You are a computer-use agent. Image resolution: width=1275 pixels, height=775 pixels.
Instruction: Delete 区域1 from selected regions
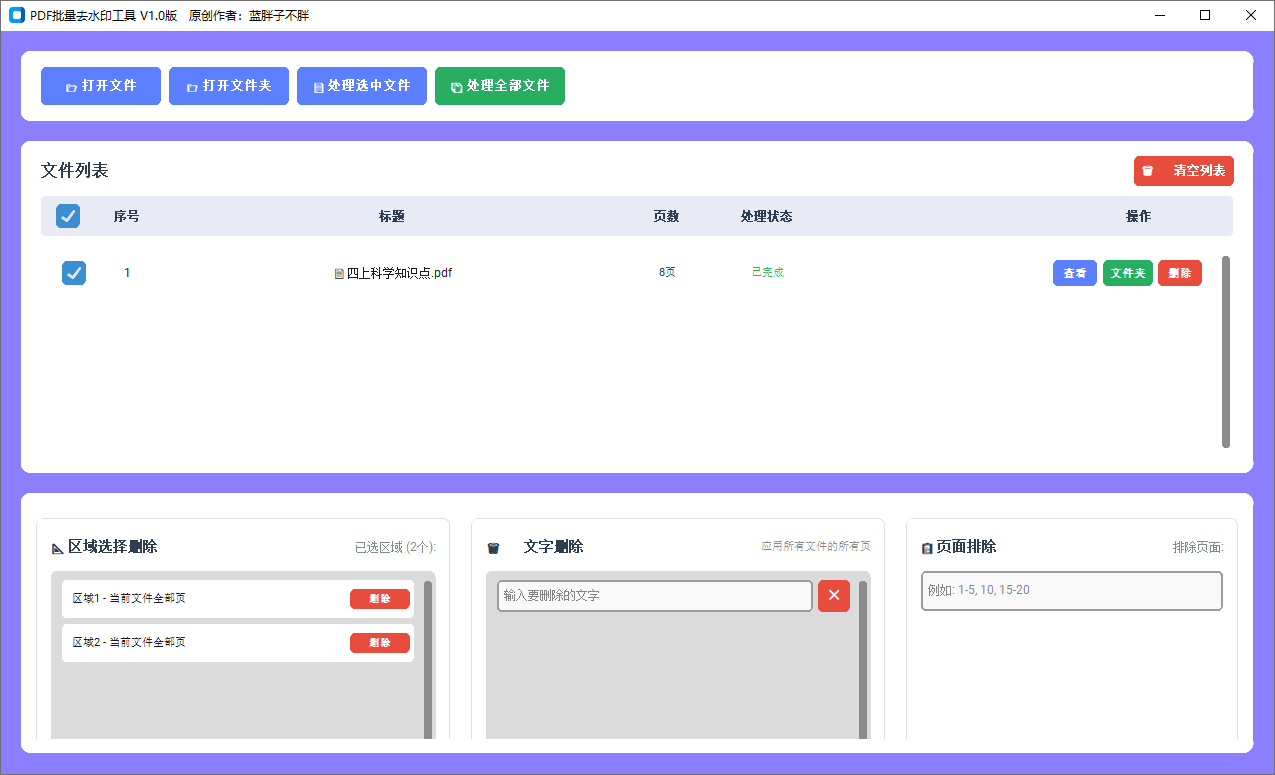point(379,599)
